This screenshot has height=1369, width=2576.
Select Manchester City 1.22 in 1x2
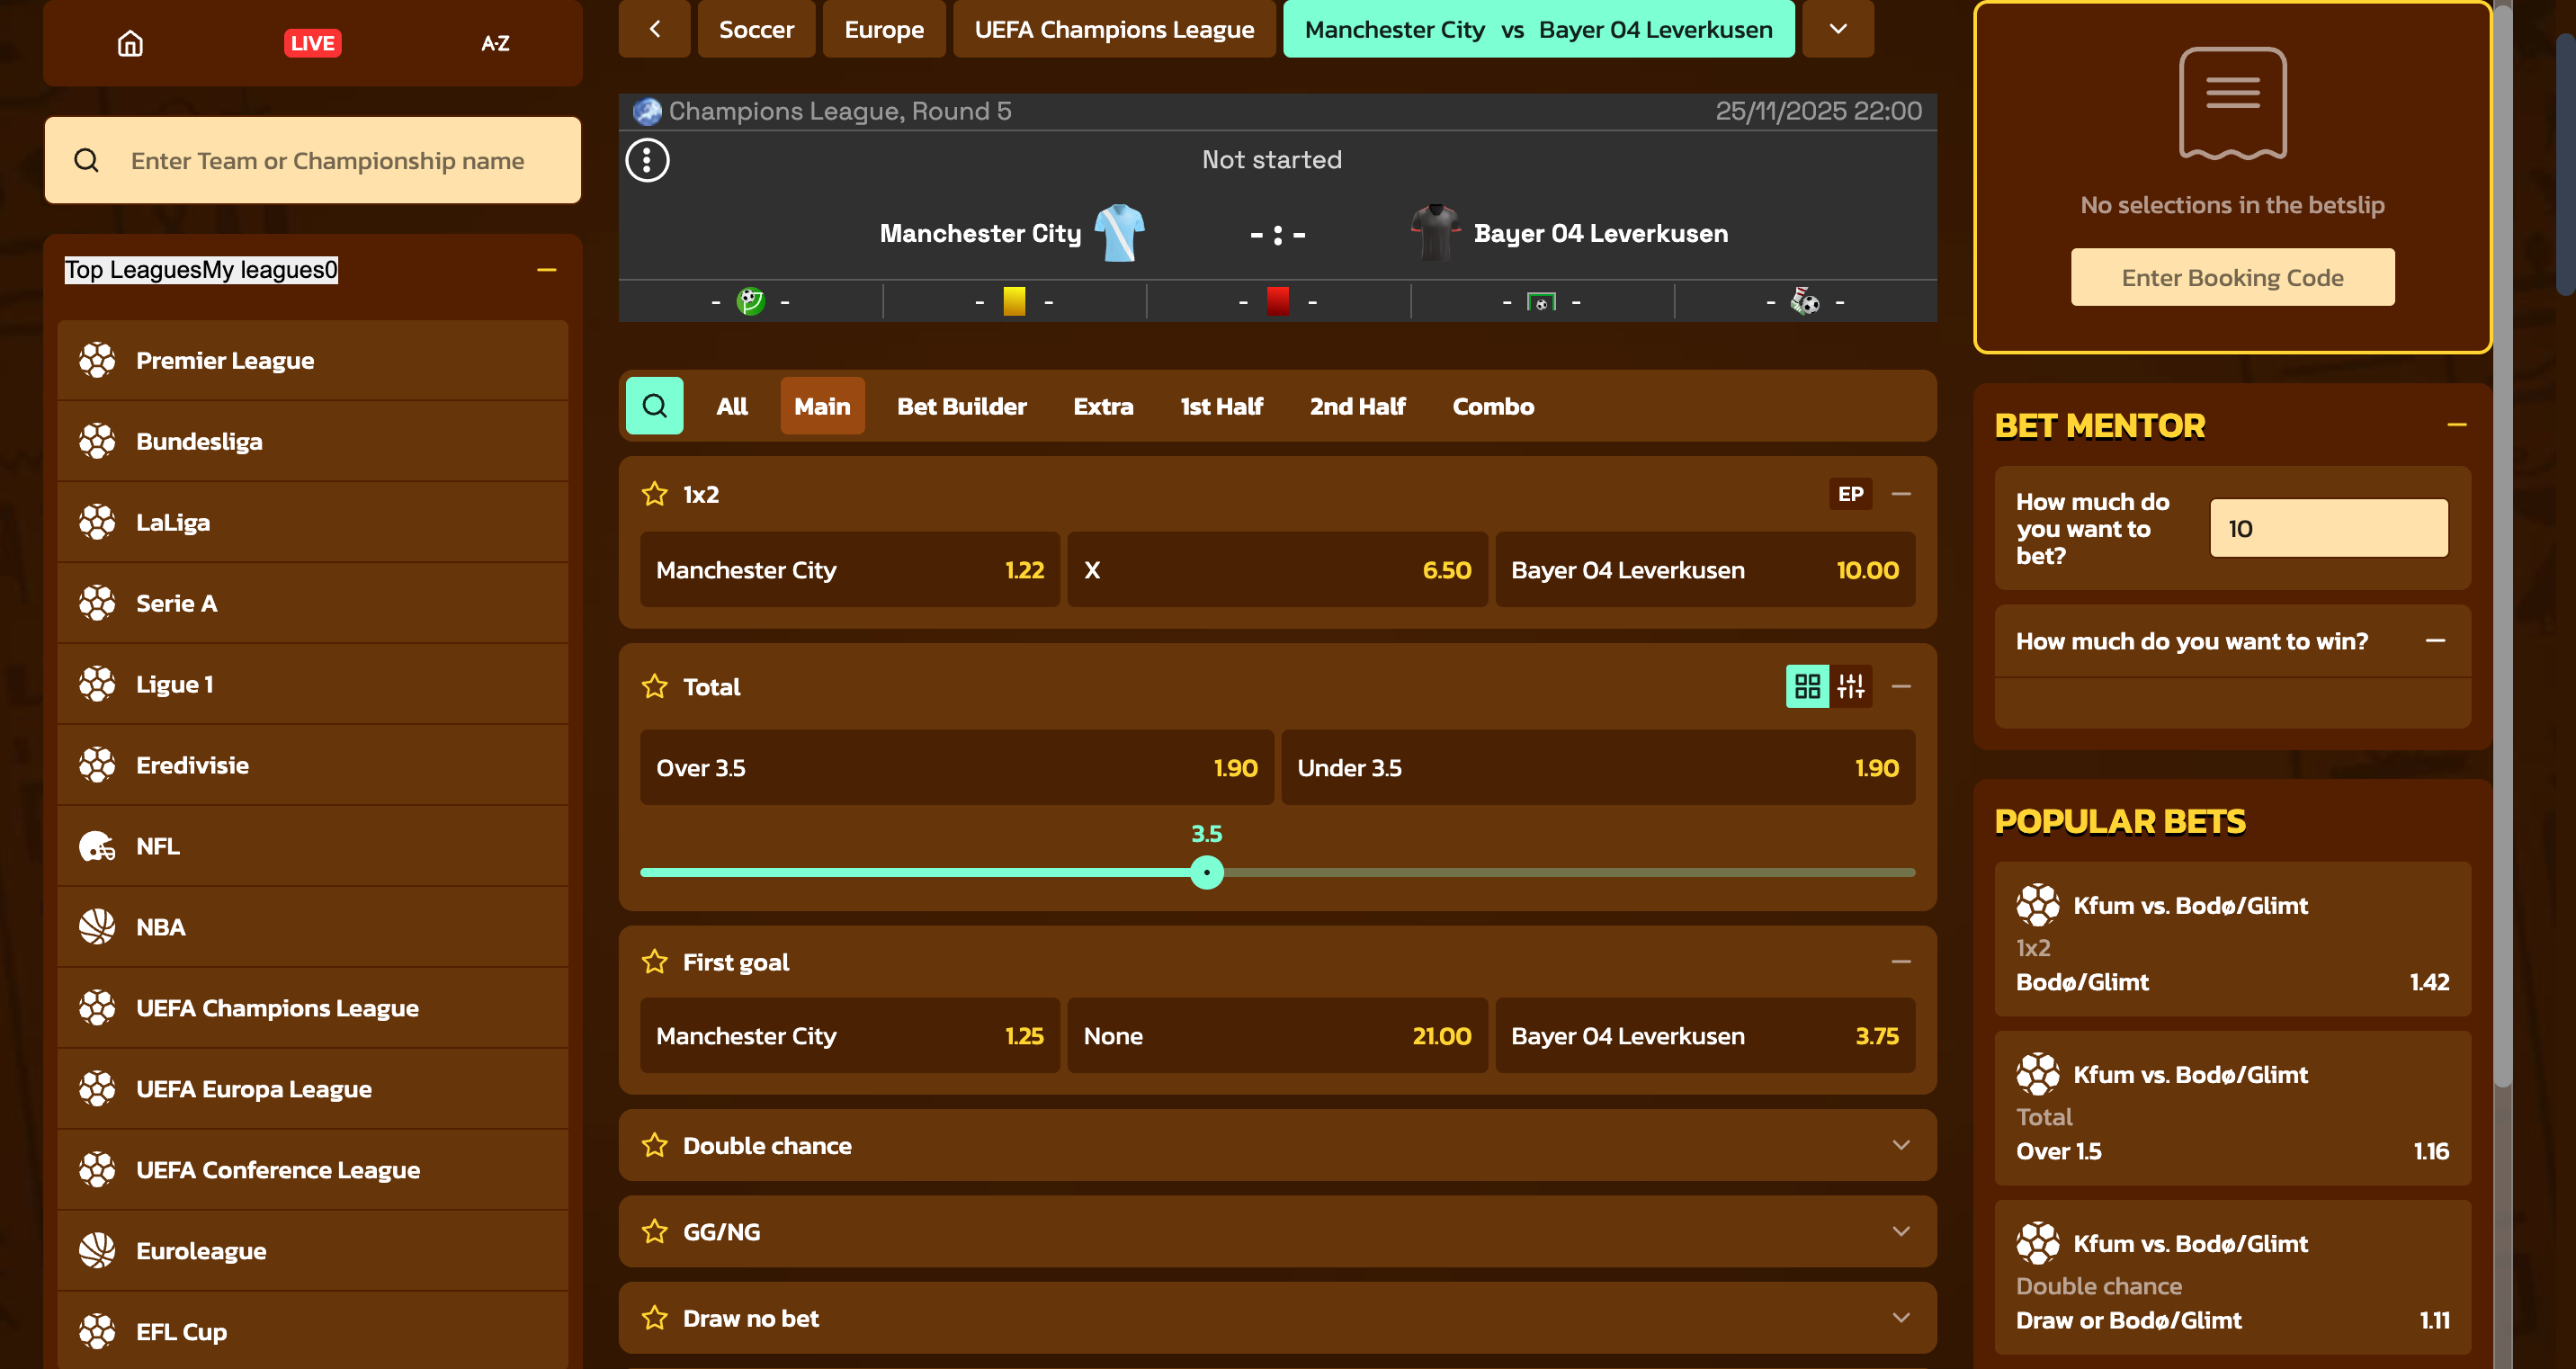tap(850, 570)
